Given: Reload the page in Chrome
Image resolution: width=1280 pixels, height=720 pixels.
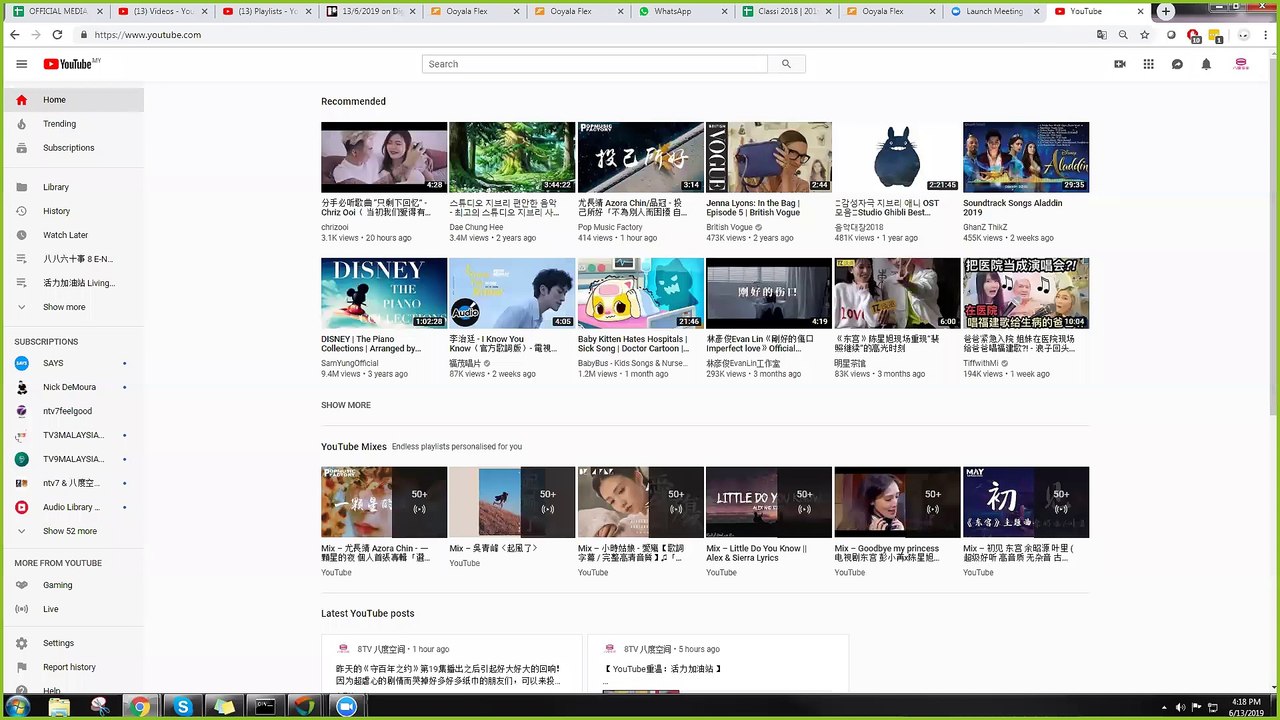Looking at the screenshot, I should point(57,34).
